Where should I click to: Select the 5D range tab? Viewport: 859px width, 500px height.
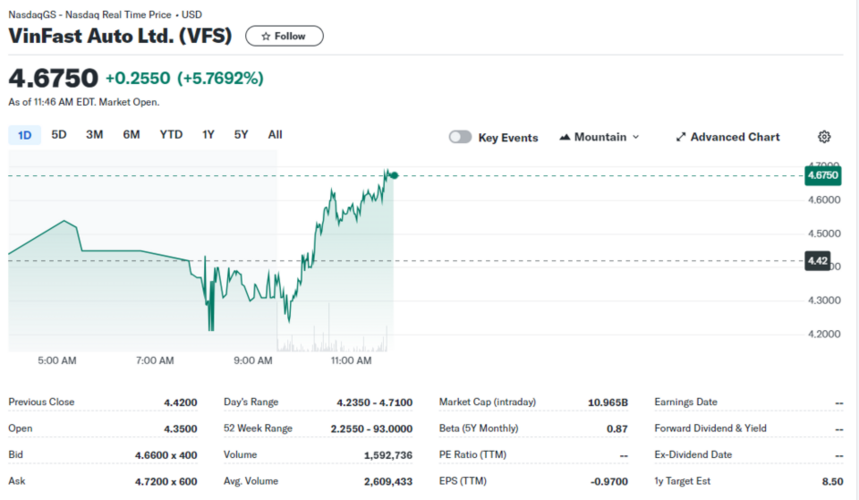(x=59, y=135)
